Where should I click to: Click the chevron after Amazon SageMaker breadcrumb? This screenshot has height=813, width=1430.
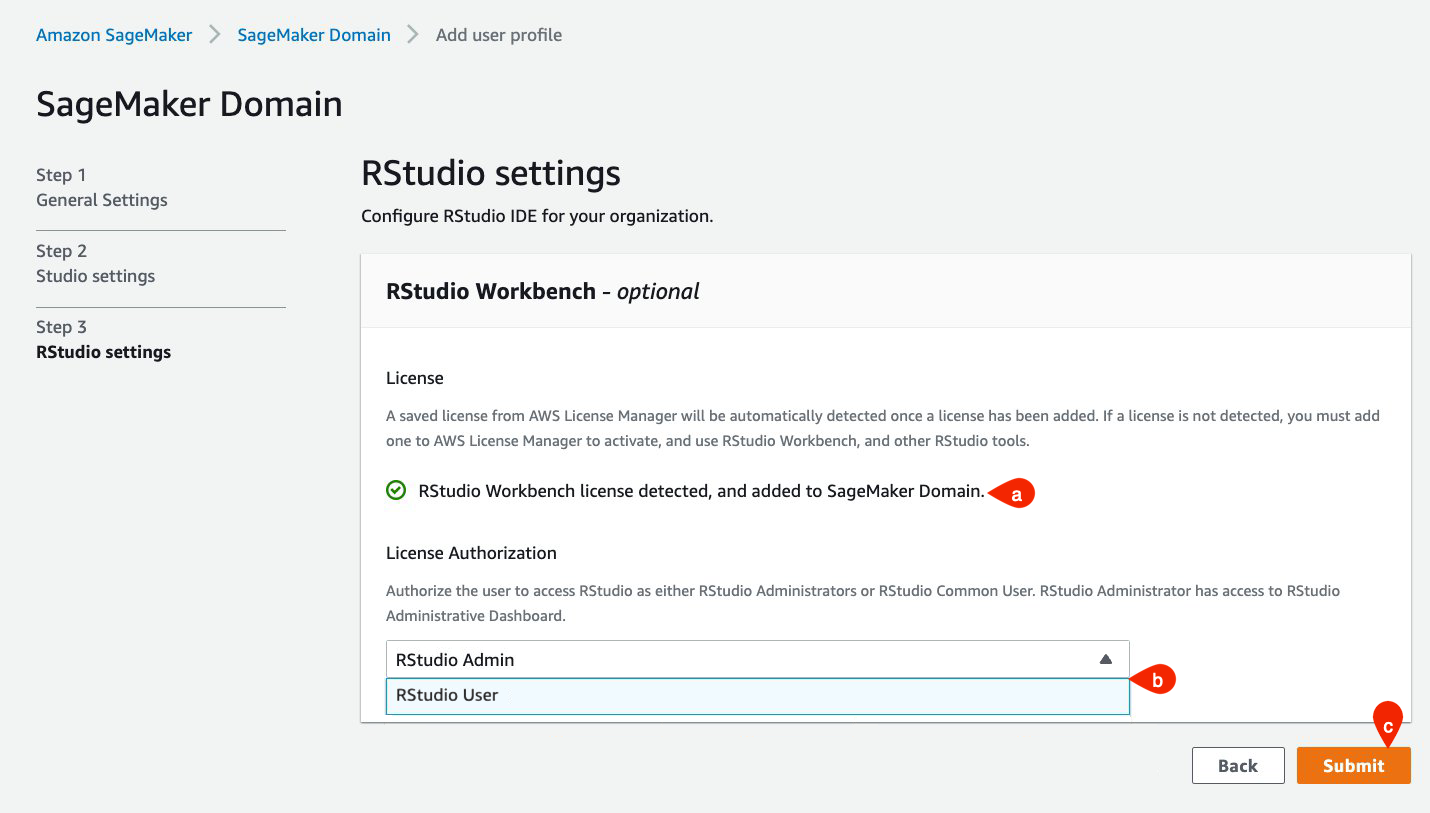pos(214,35)
